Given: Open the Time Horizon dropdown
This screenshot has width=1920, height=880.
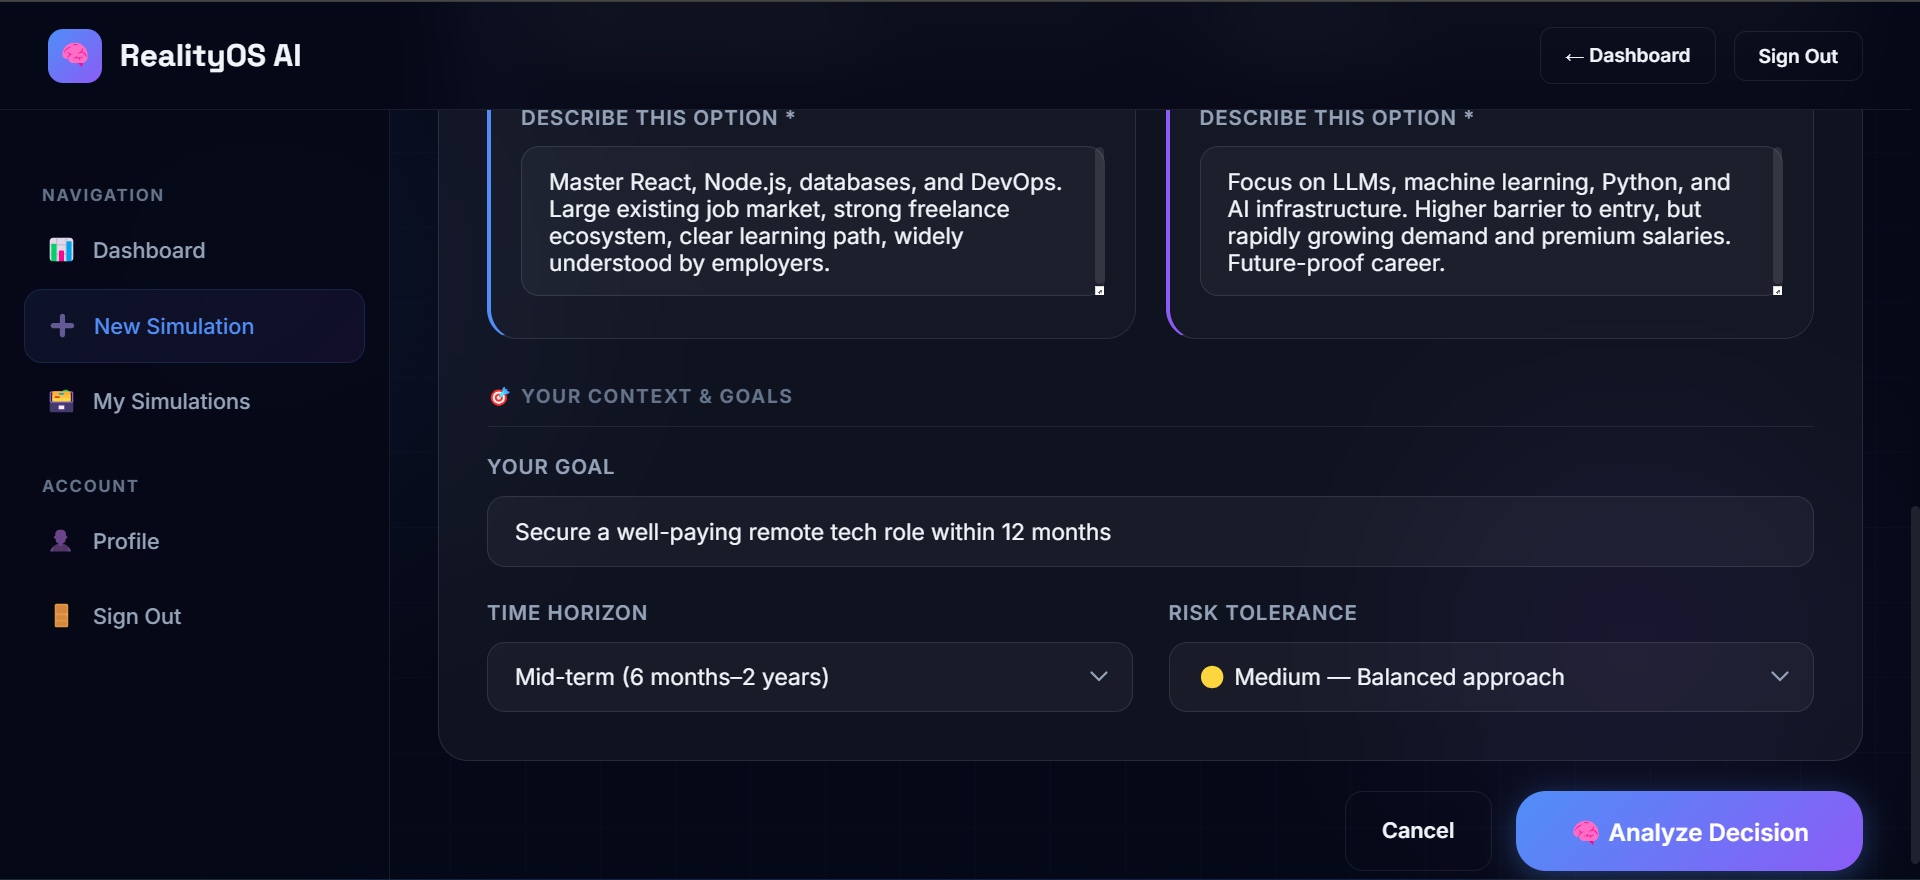Looking at the screenshot, I should 809,677.
